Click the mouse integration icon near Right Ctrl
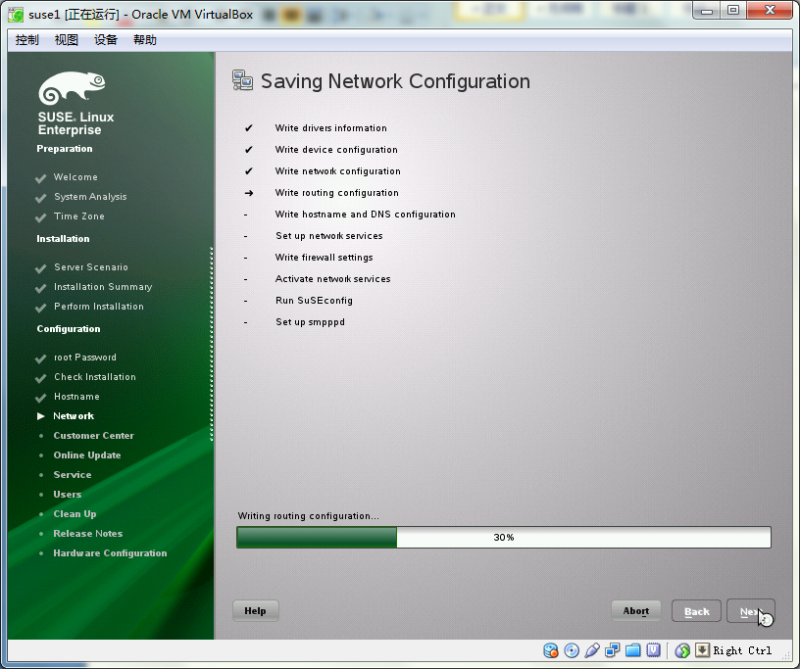 [682, 650]
